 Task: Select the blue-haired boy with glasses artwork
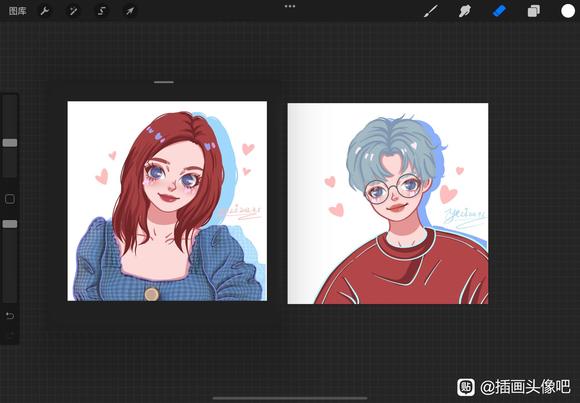pos(388,204)
